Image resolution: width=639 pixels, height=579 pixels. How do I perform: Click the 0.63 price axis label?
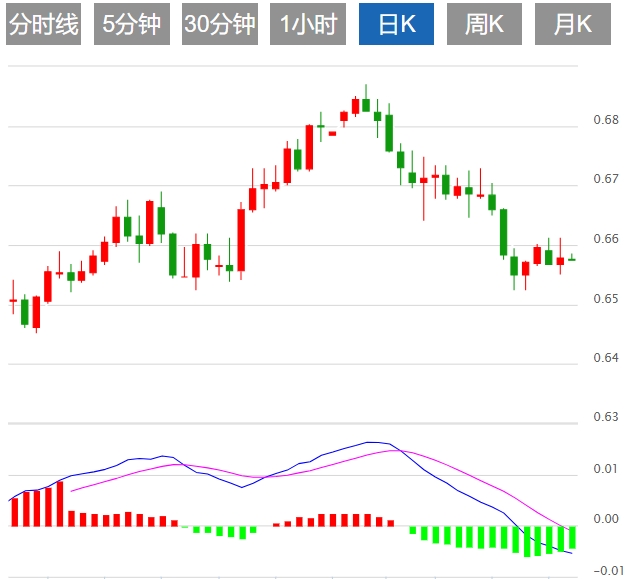click(605, 417)
